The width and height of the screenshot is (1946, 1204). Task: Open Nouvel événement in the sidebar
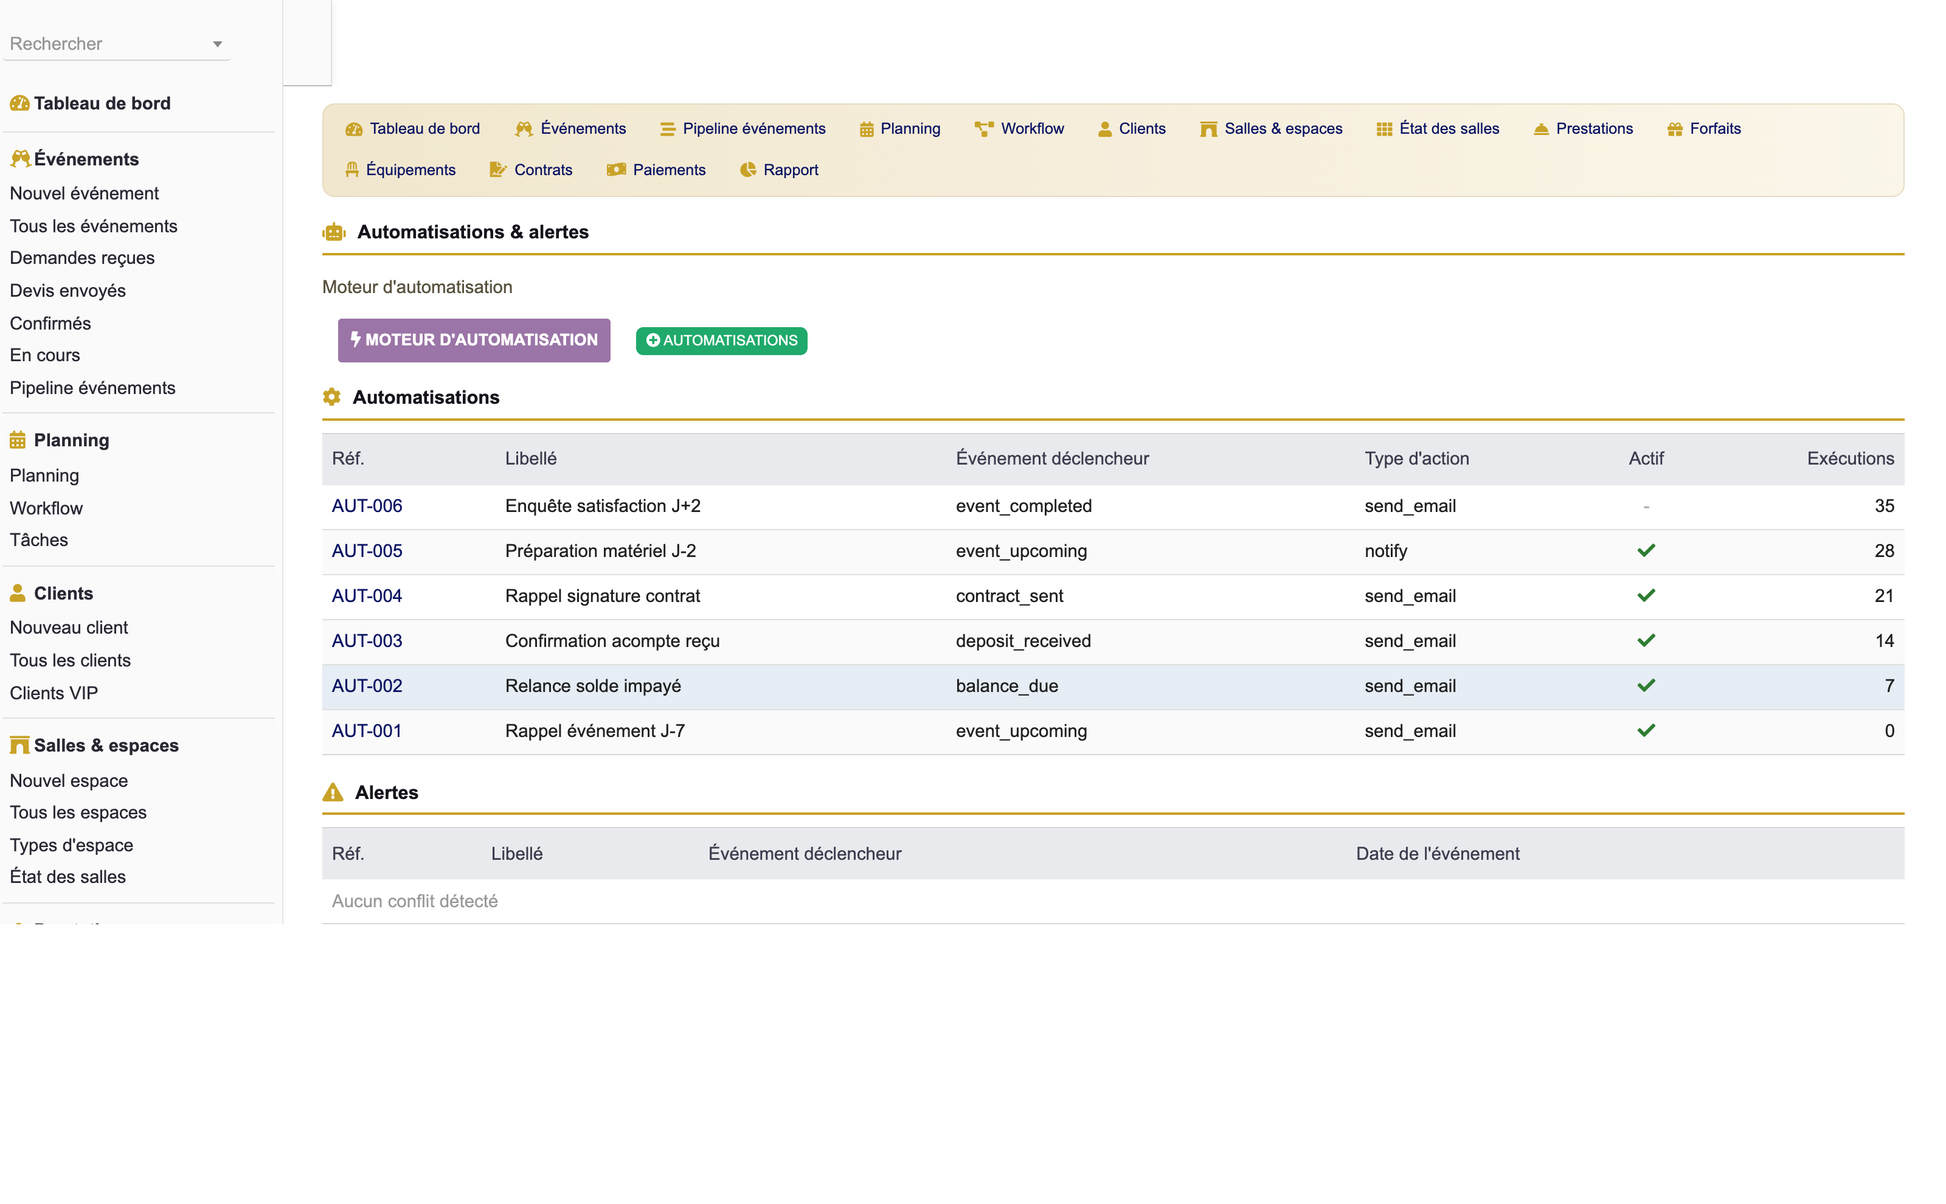[x=84, y=193]
